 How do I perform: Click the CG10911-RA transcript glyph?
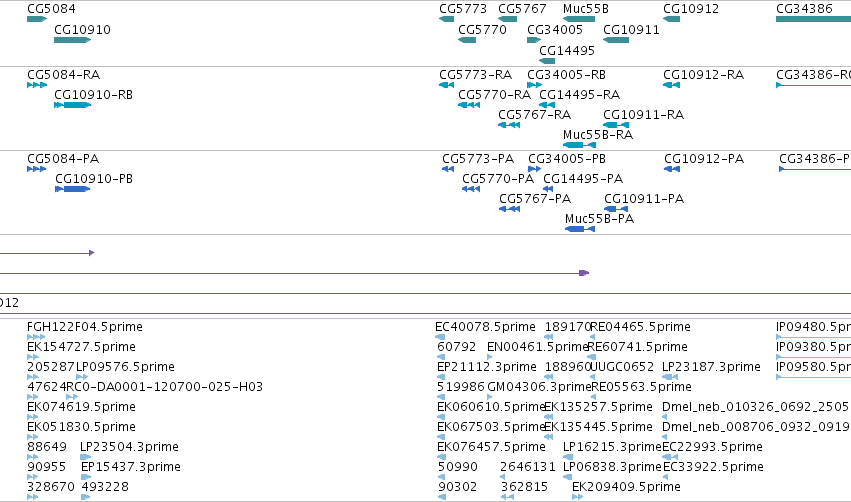pos(616,125)
